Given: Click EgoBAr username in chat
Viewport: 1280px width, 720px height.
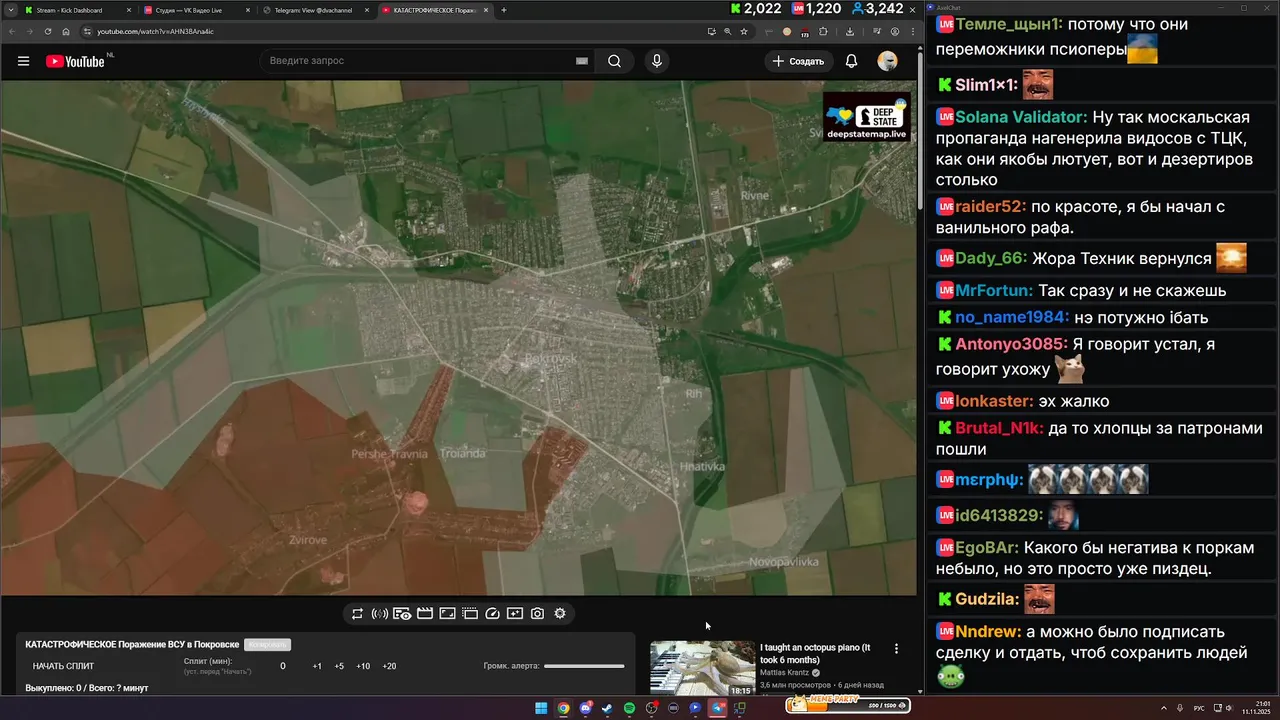Looking at the screenshot, I should point(987,548).
